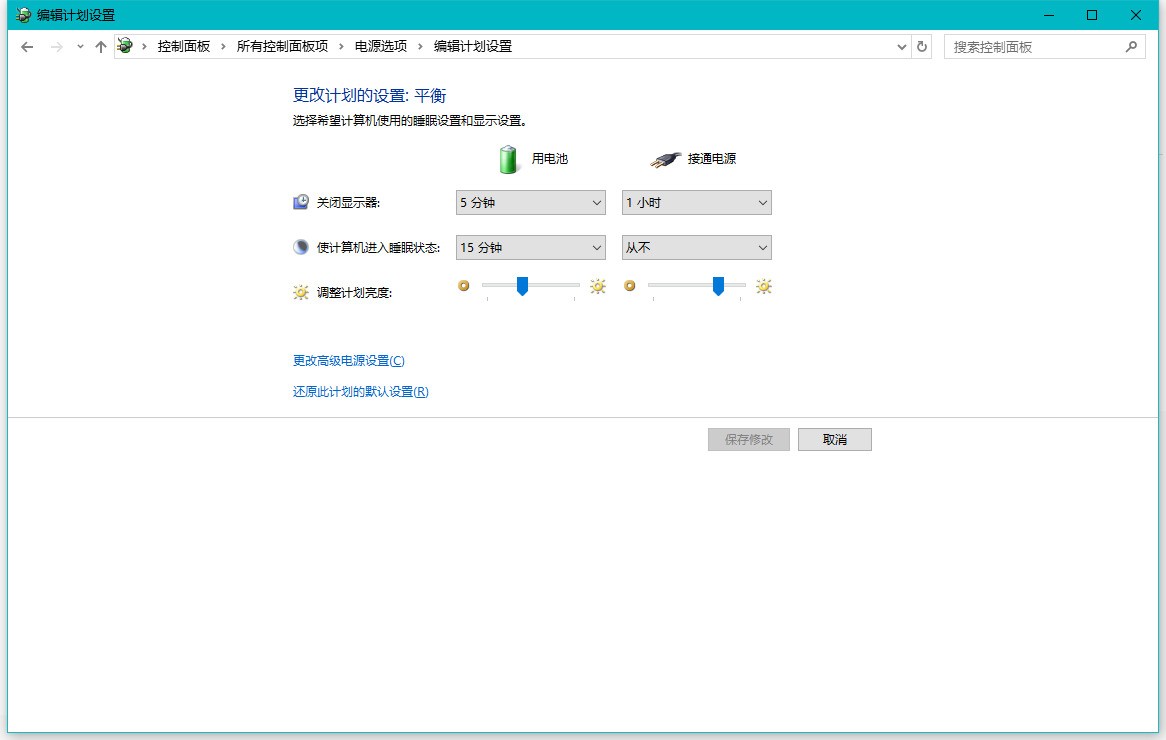Image resolution: width=1166 pixels, height=740 pixels.
Task: Open plugged-in display-off dropdown showing 1 小时
Action: [697, 202]
